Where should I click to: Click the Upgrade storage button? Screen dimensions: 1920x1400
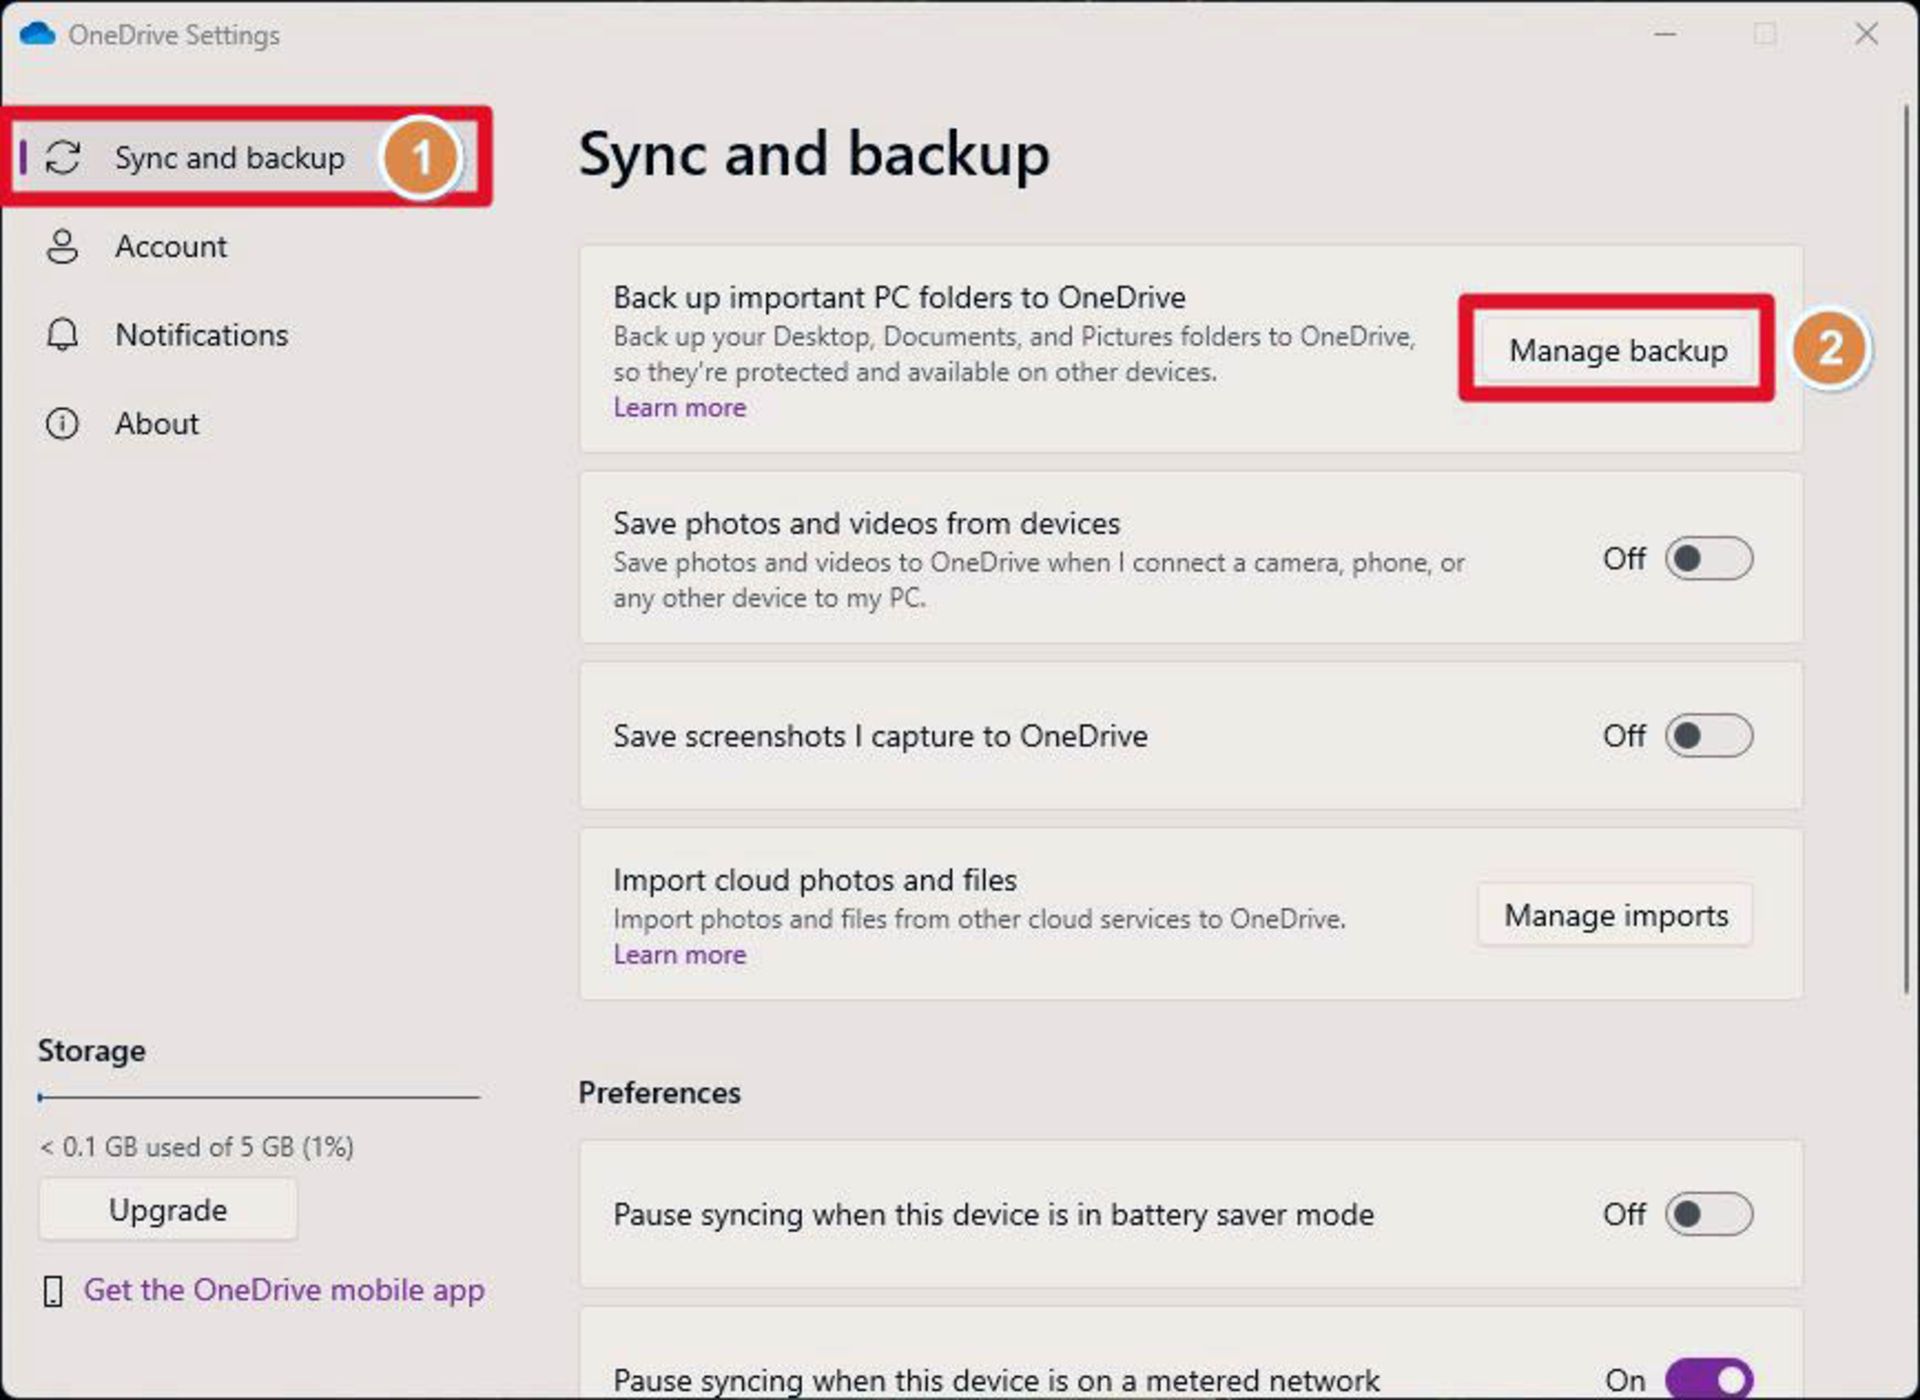coord(168,1210)
